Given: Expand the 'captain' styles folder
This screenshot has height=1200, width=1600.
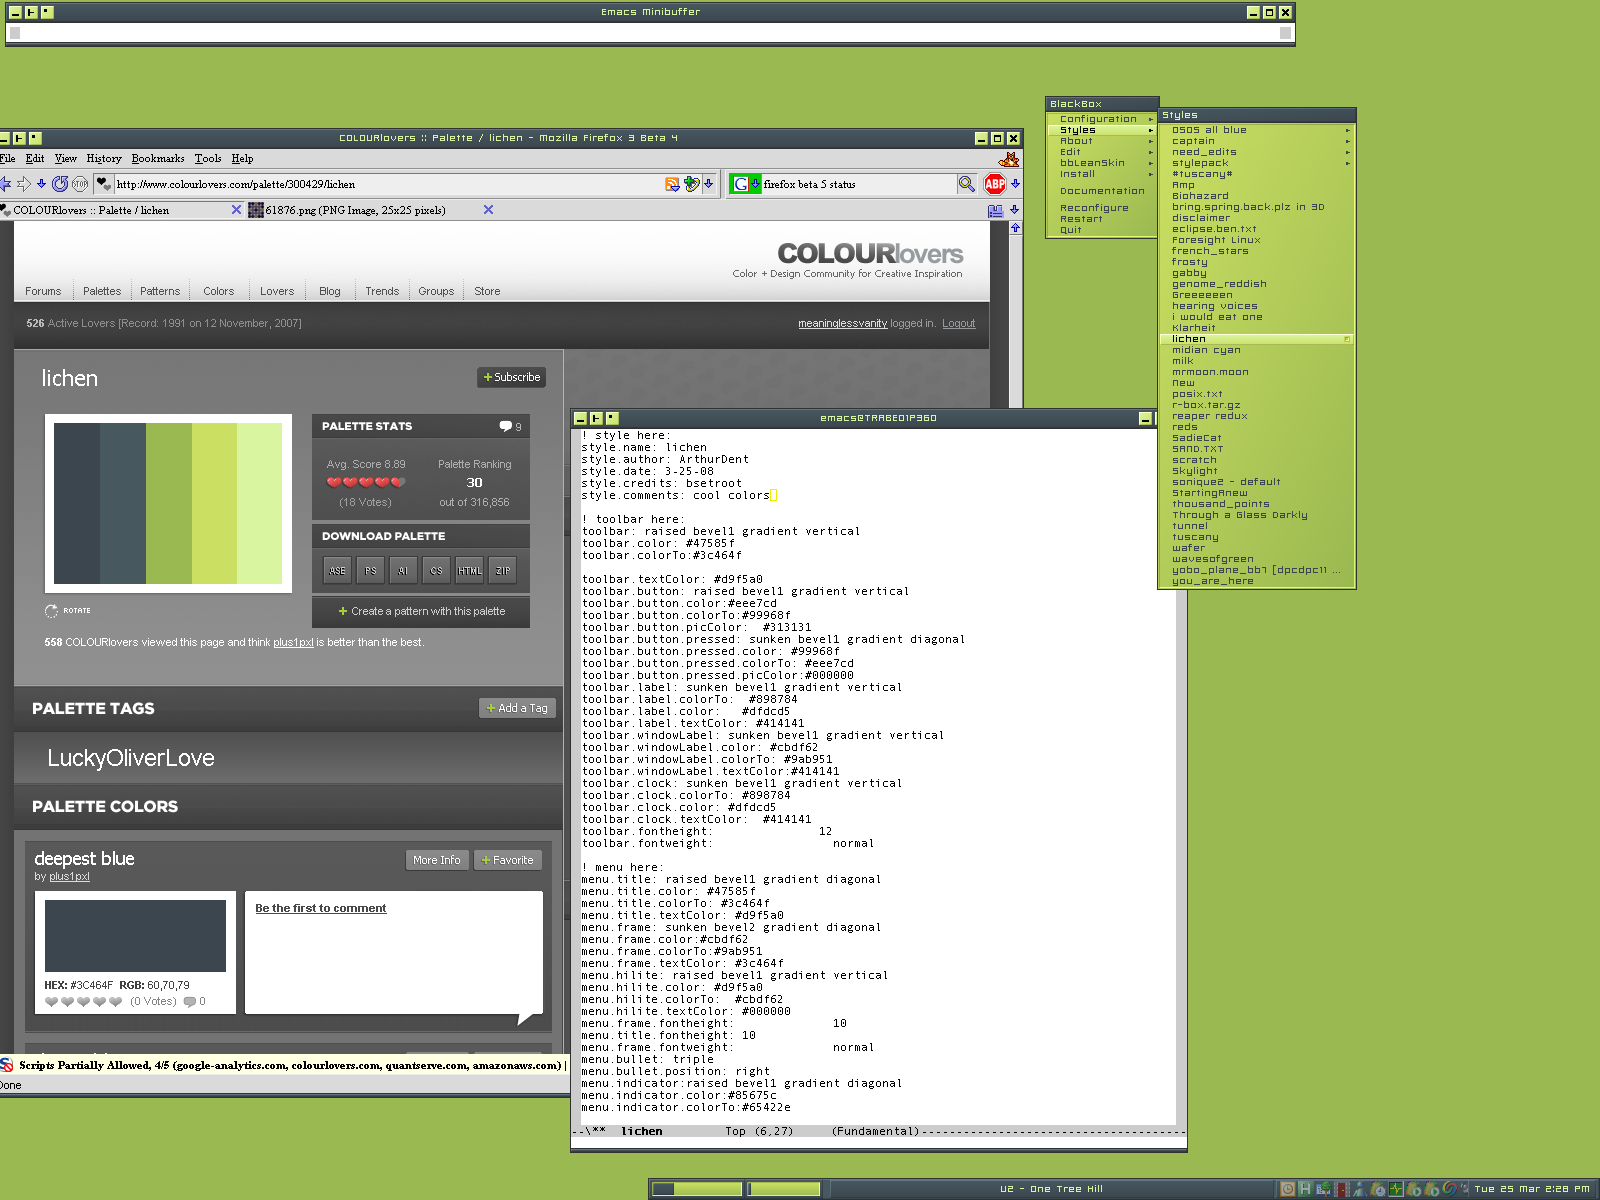Looking at the screenshot, I should (x=1257, y=141).
